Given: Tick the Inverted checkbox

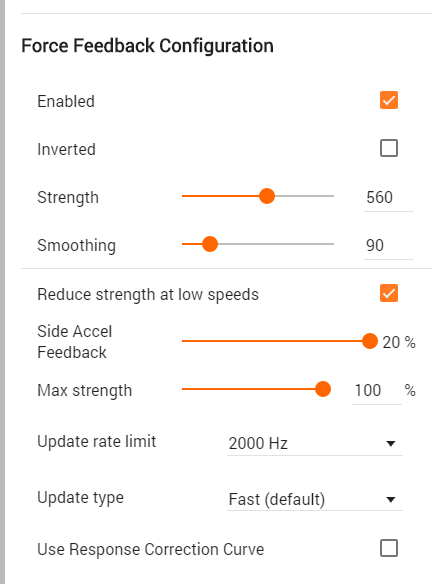Looking at the screenshot, I should (388, 148).
